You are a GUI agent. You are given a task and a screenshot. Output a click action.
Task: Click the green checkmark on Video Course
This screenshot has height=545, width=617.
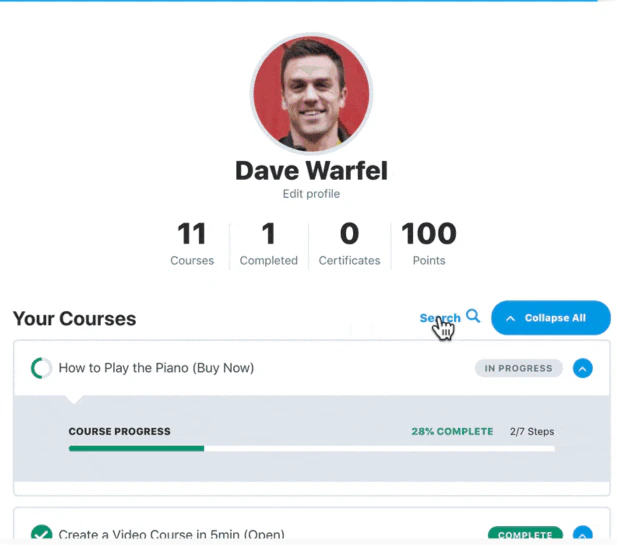[41, 532]
